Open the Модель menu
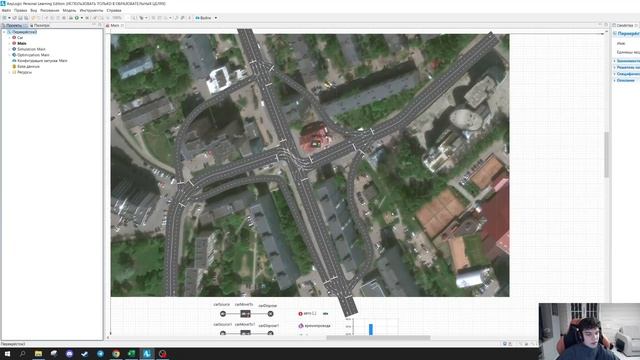 click(69, 10)
